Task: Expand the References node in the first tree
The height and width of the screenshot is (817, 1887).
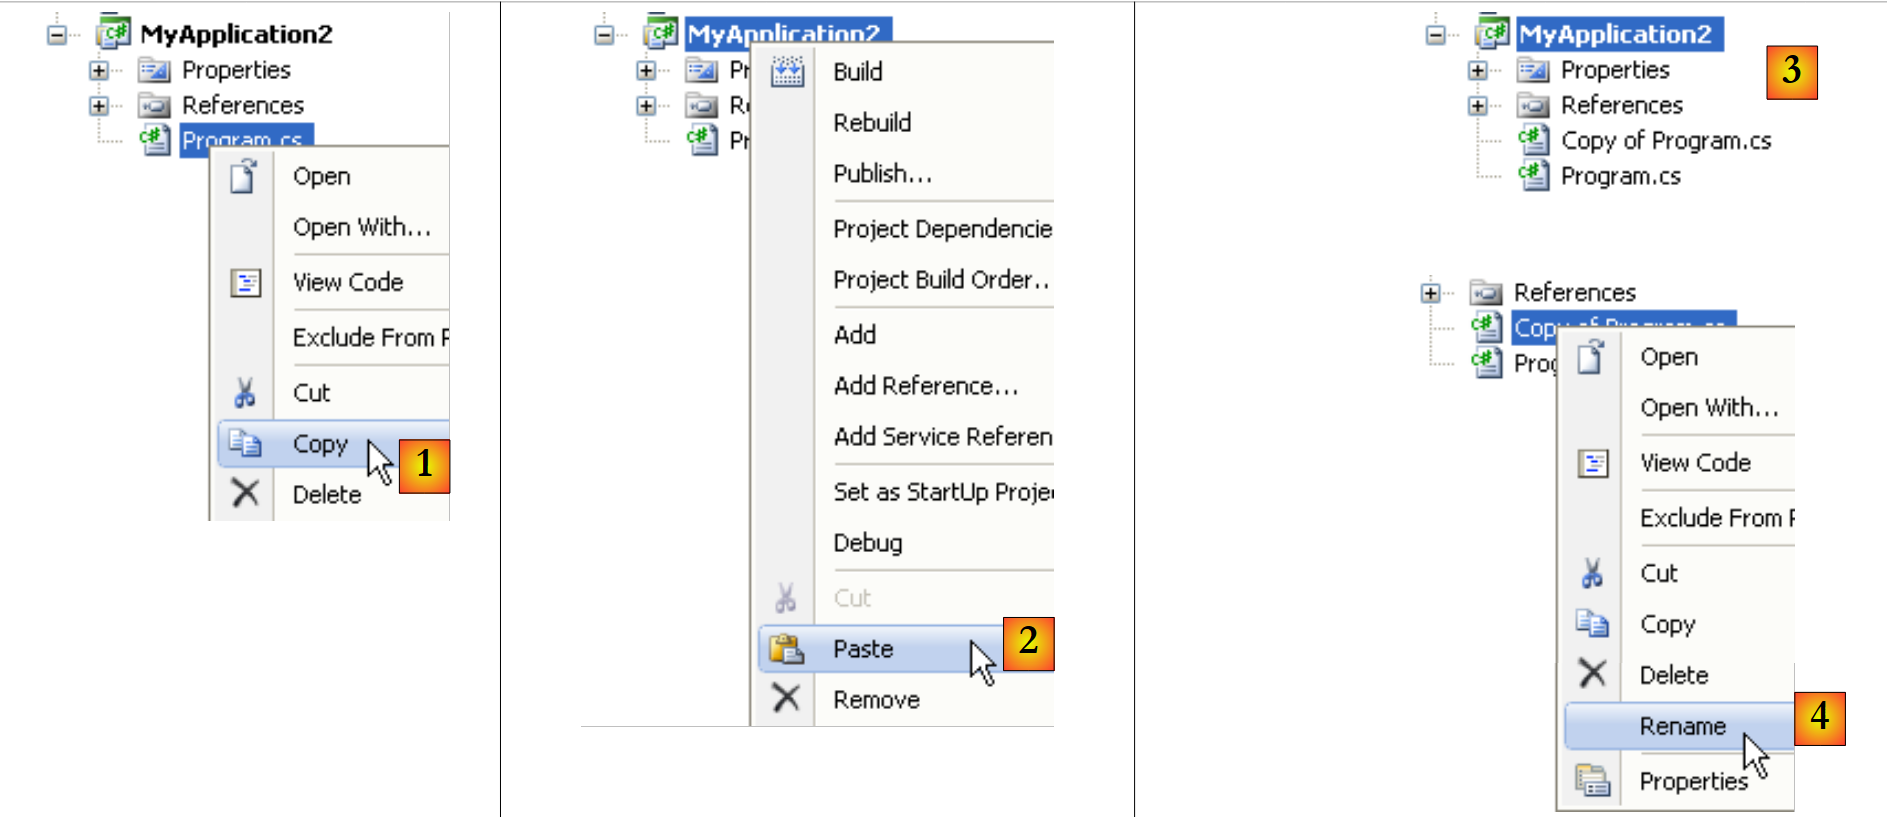Action: pos(98,105)
